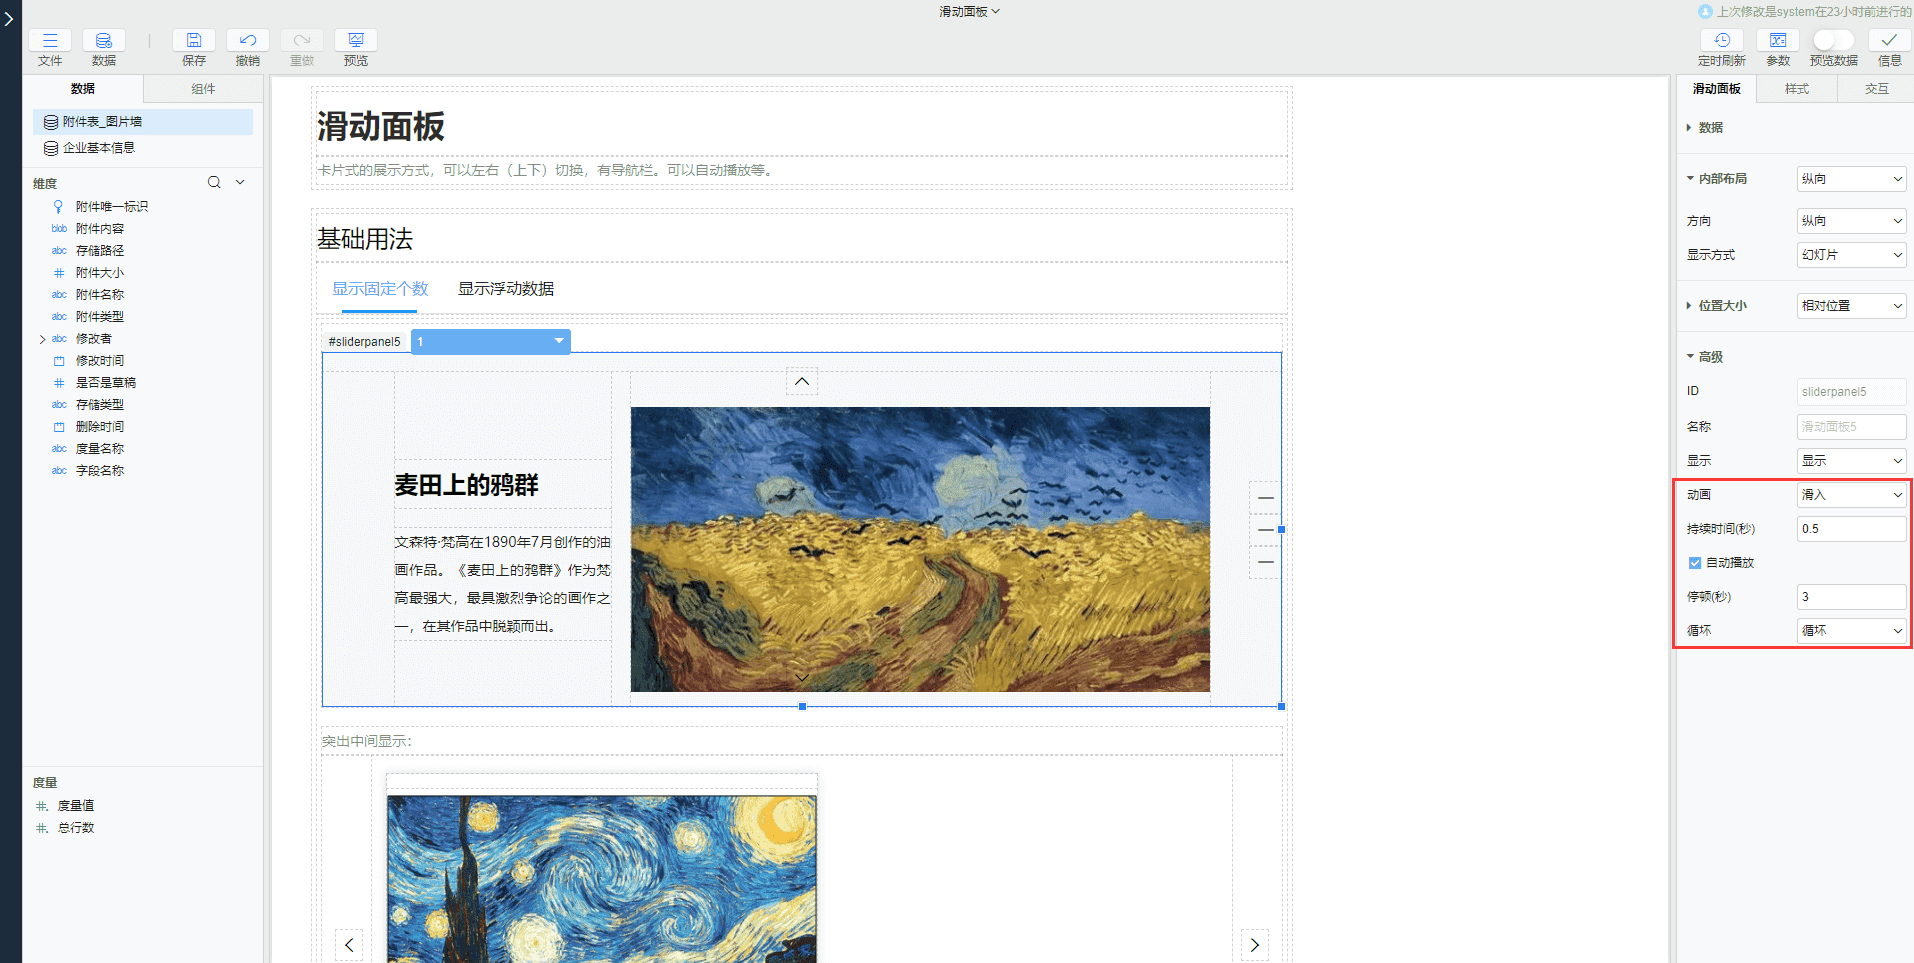
Task: Open the 动画 dropdown showing 滑入
Action: click(x=1851, y=495)
